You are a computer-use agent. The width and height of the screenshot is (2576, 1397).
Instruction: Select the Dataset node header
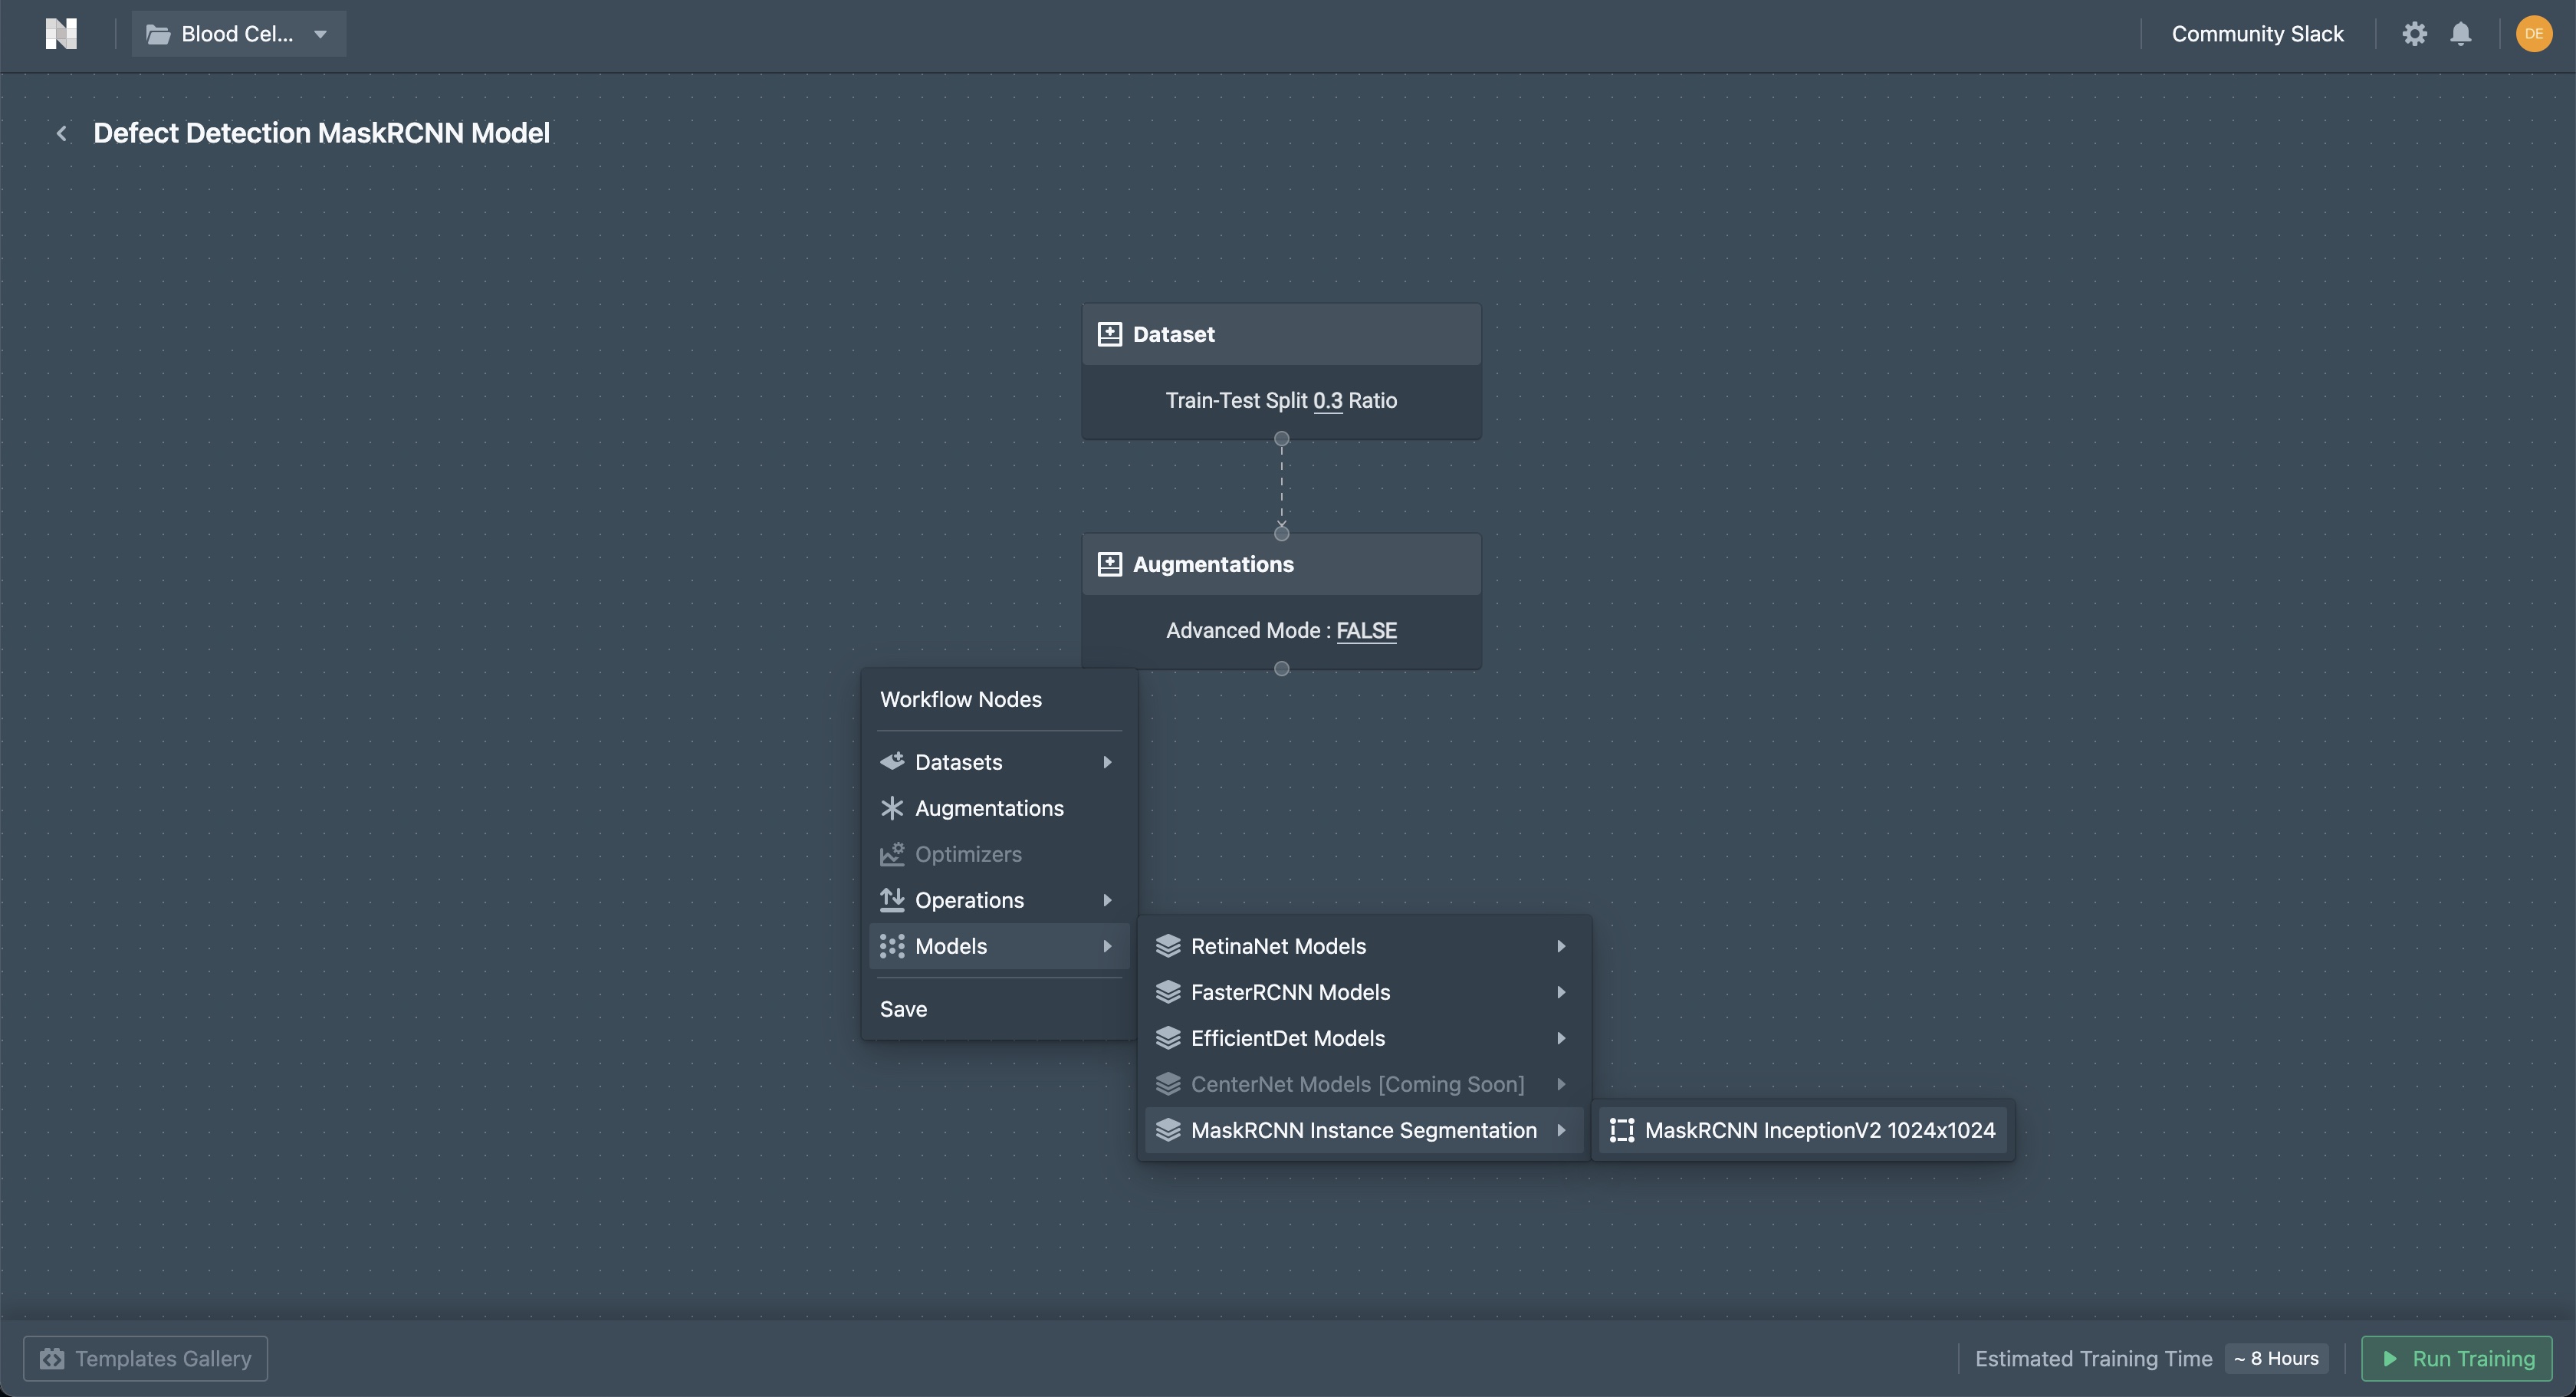[1281, 334]
